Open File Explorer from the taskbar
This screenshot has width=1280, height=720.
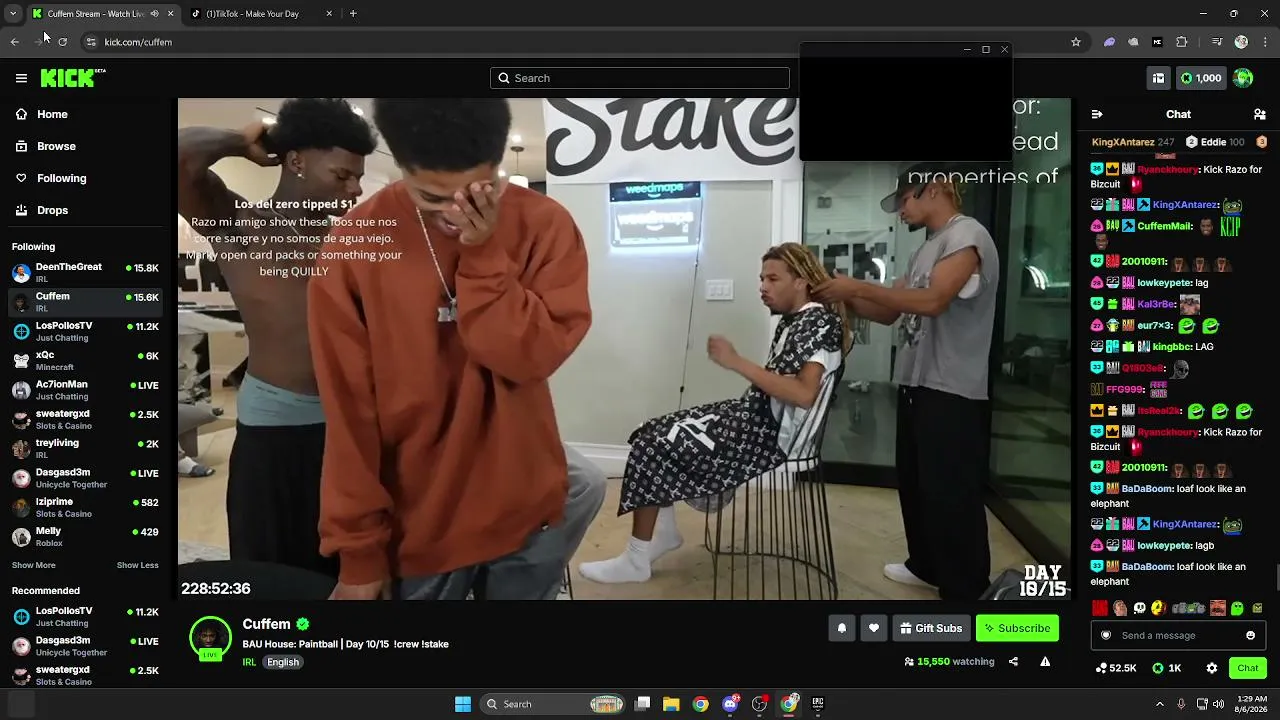[x=671, y=704]
